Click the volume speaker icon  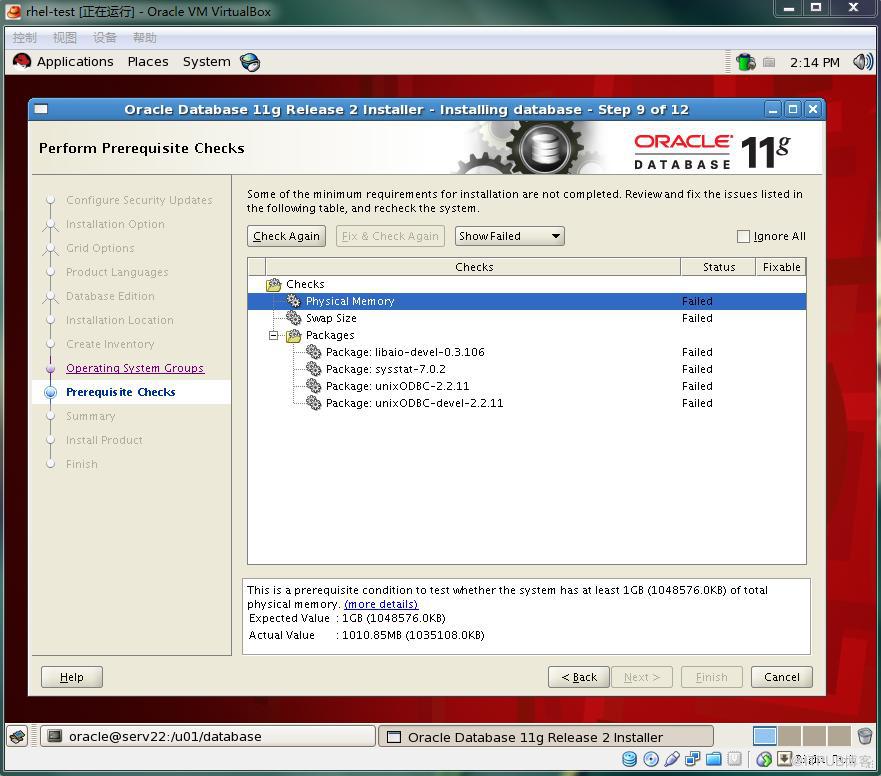point(862,62)
